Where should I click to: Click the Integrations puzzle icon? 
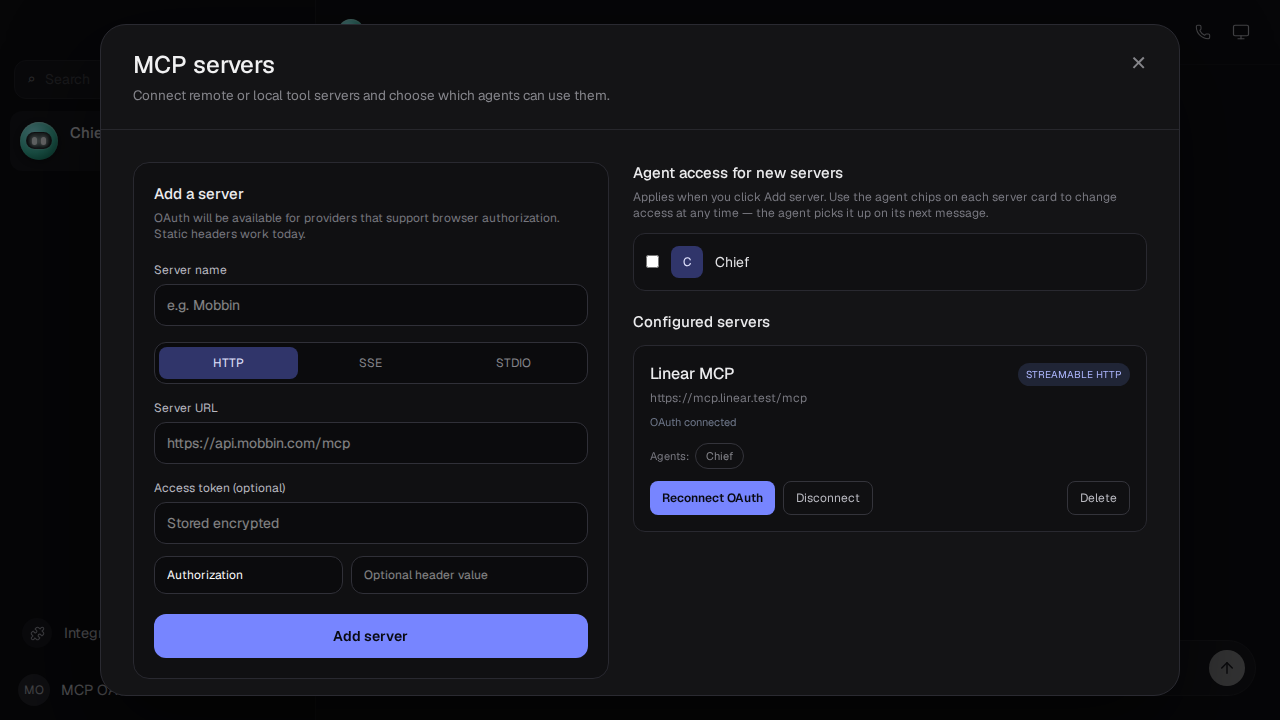click(x=37, y=633)
